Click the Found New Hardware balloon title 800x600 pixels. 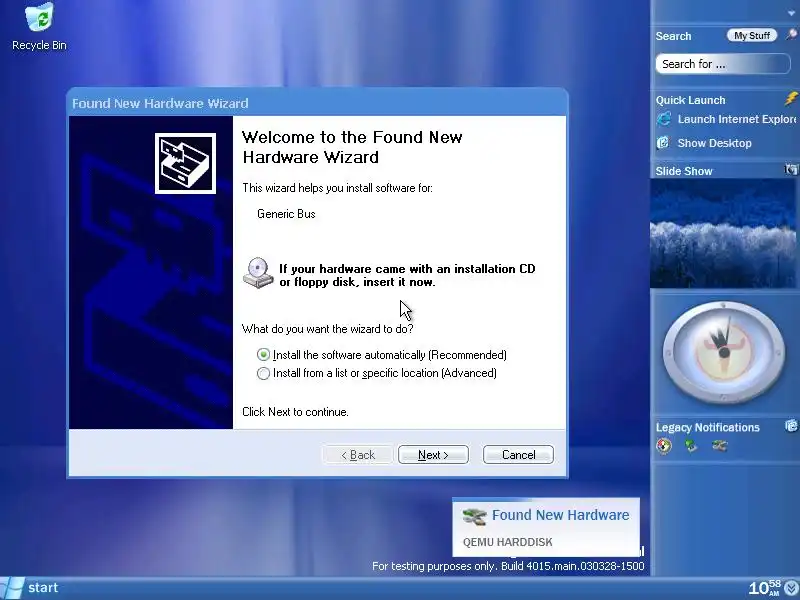(560, 515)
